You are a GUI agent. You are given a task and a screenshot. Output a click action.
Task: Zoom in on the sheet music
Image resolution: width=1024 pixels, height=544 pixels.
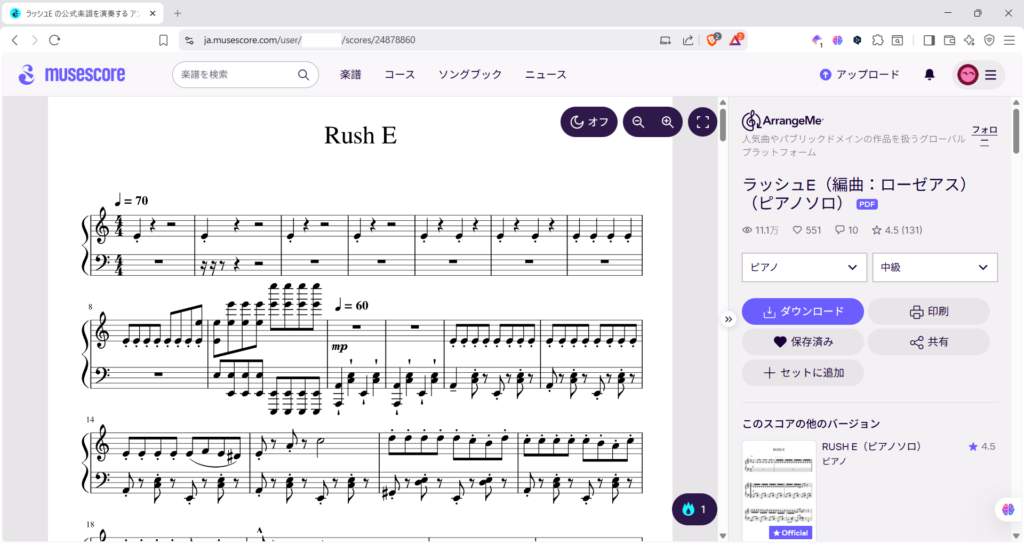tap(667, 122)
